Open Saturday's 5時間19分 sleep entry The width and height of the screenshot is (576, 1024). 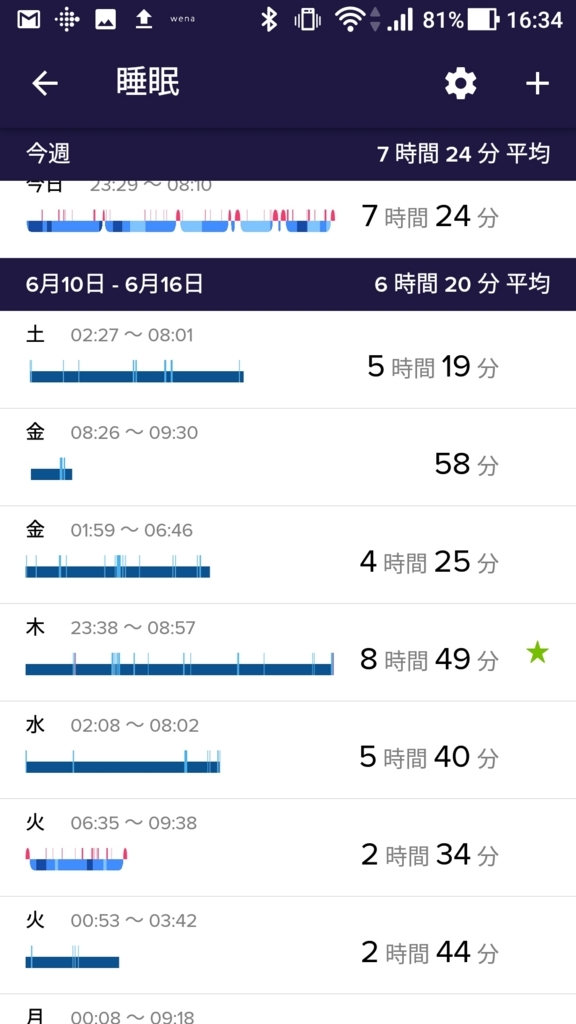click(288, 358)
